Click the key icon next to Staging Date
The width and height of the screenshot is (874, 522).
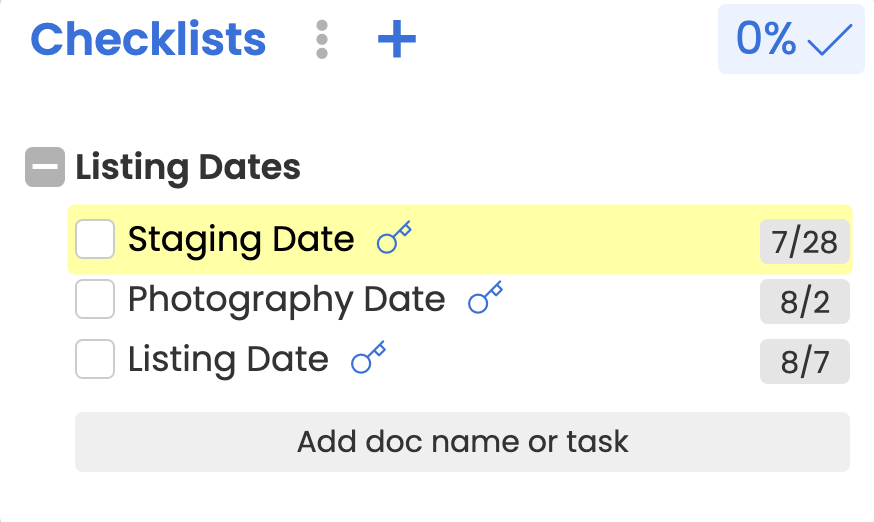[x=394, y=239]
